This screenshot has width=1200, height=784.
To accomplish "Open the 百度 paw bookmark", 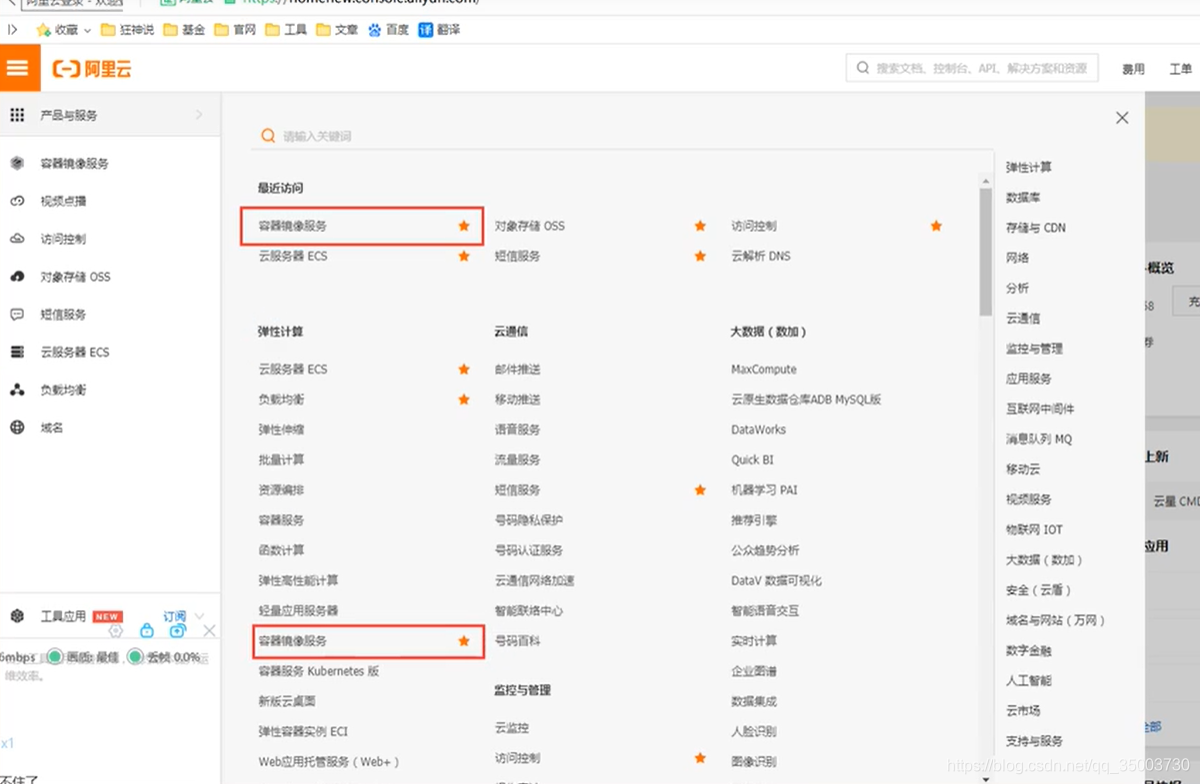I will (389, 30).
